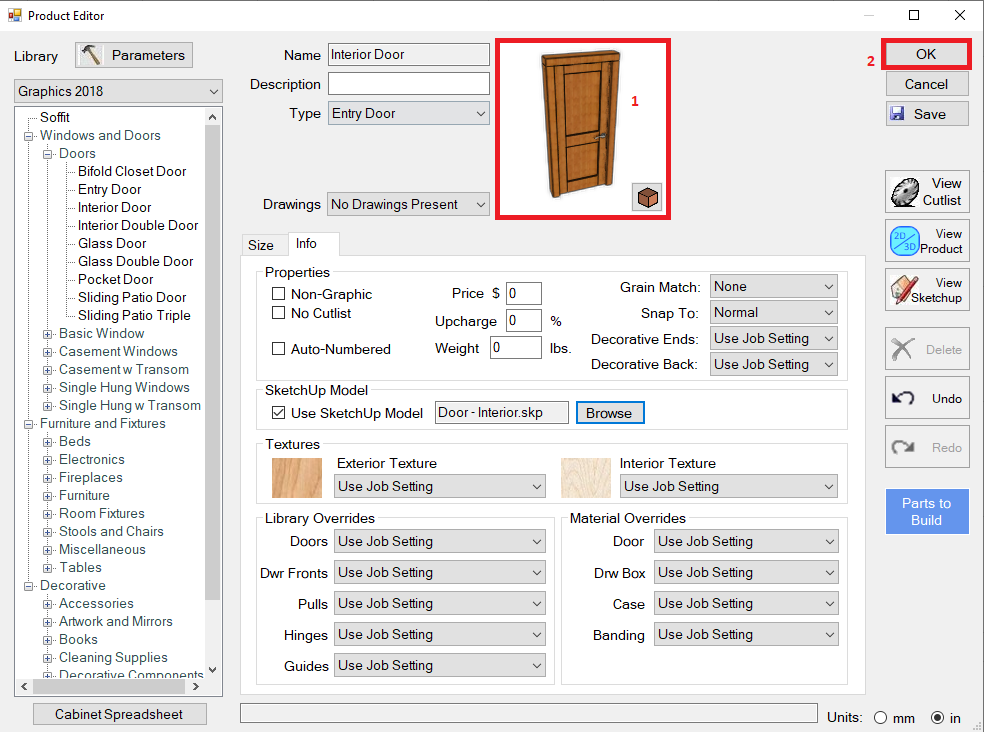Click the Product Editor title bar icon
Screen dimensions: 984x732
tap(14, 15)
